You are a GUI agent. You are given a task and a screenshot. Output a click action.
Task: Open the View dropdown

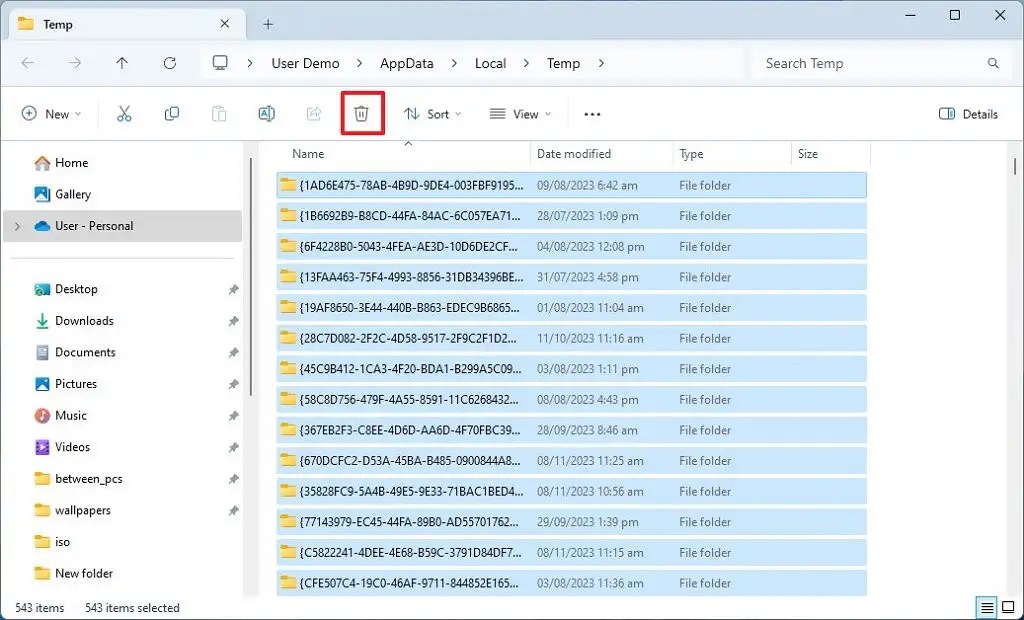[519, 113]
